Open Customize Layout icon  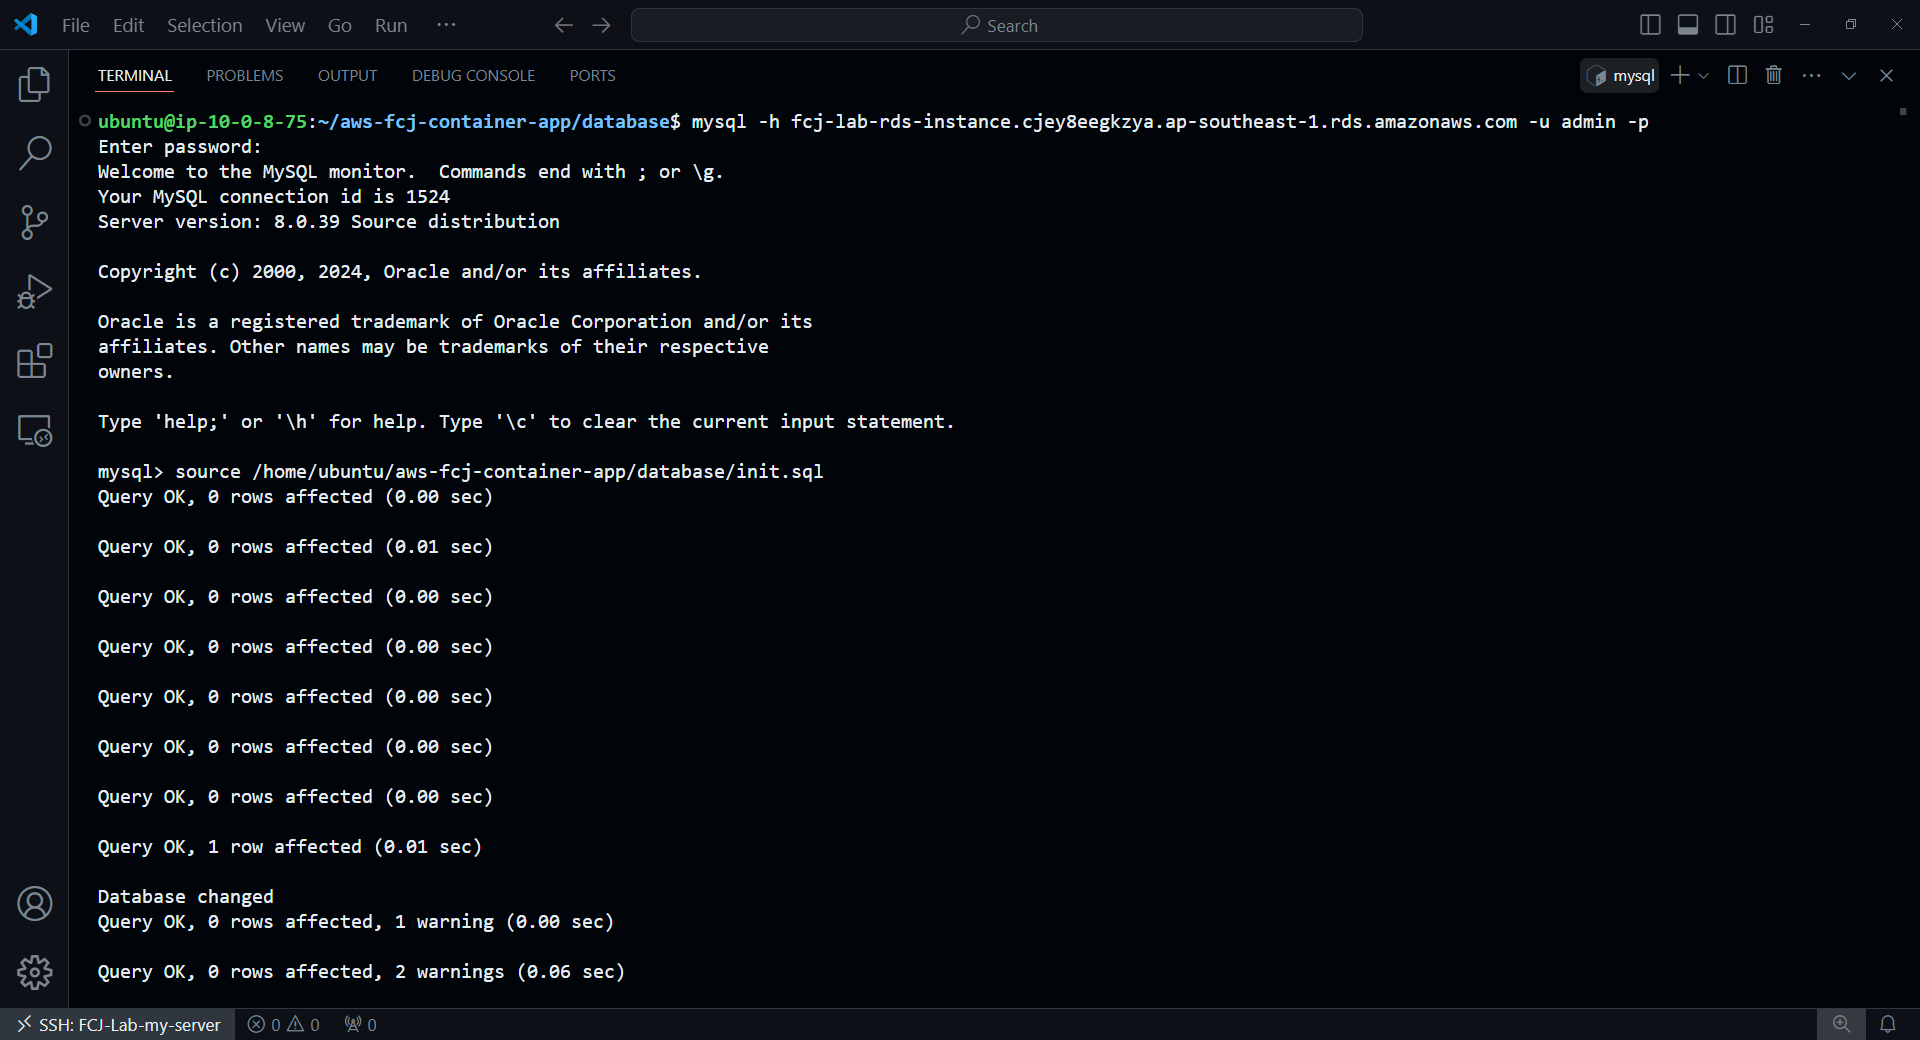1764,25
